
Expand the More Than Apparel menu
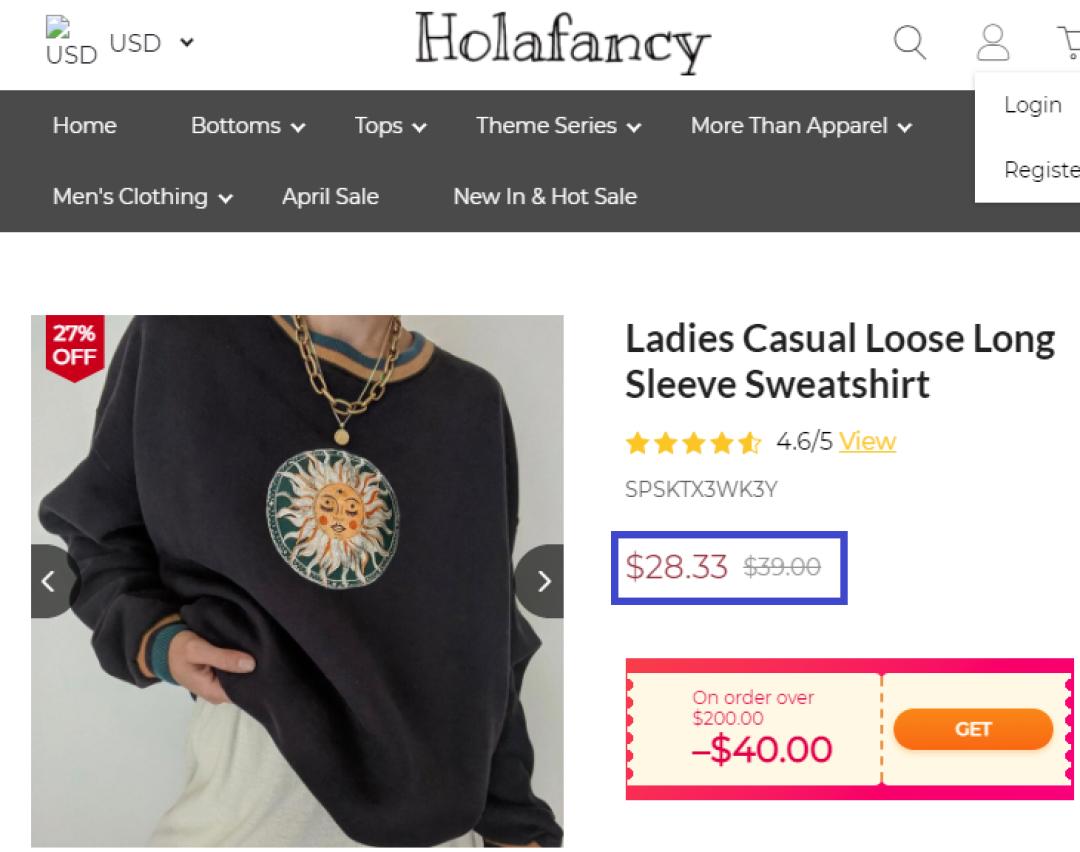click(x=801, y=126)
